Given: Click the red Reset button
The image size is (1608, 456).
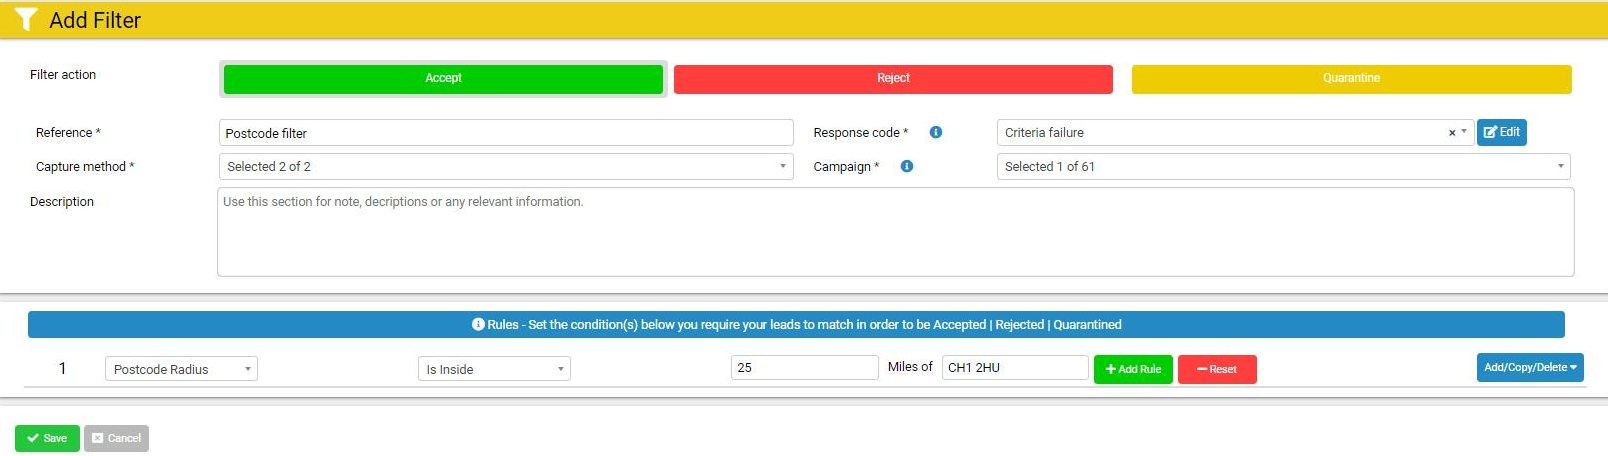Looking at the screenshot, I should click(1217, 369).
